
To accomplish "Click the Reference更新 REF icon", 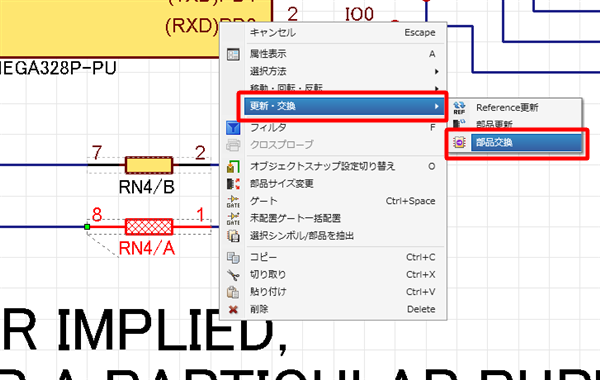I will pos(459,108).
